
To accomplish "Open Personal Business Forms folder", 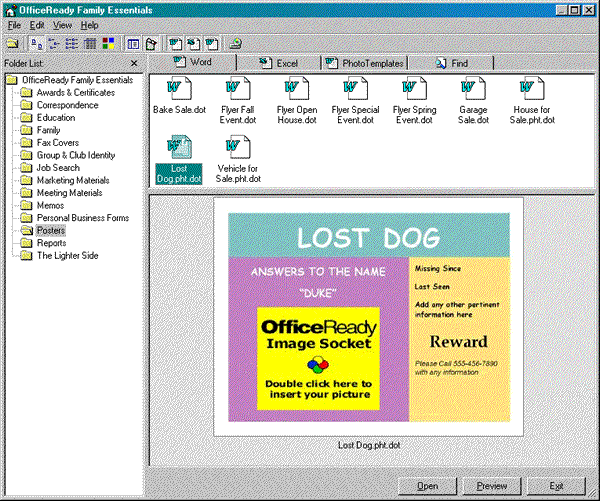I will pos(75,218).
